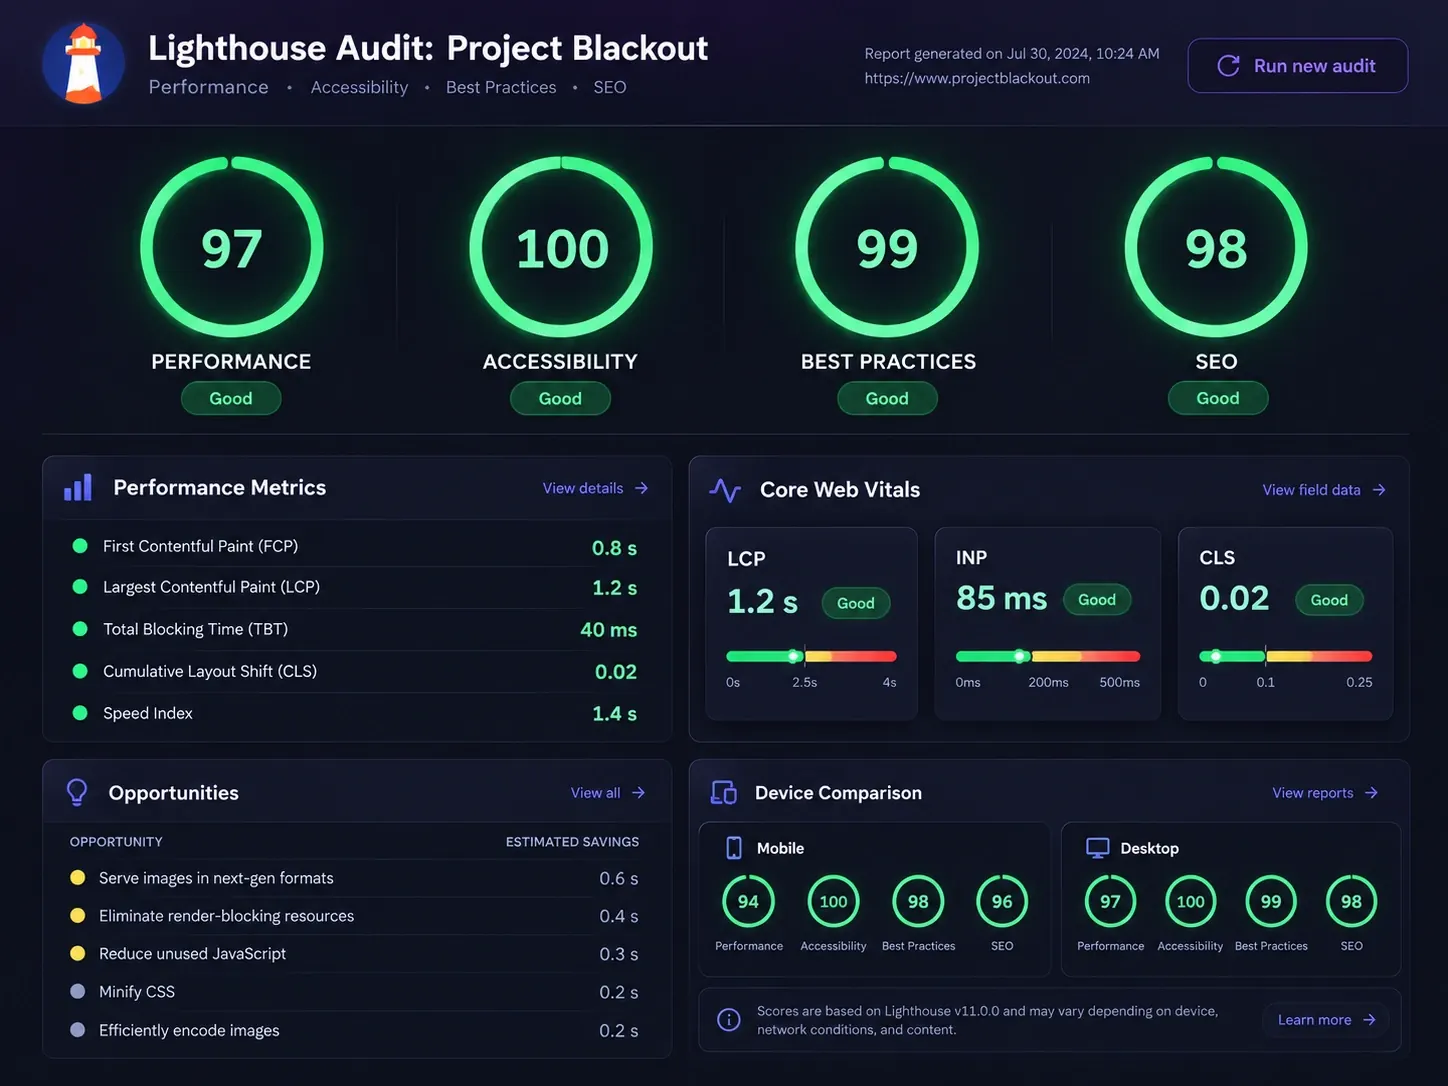Viewport: 1448px width, 1086px height.
Task: Click the ESTIMATED SAVINGS column header
Action: (572, 842)
